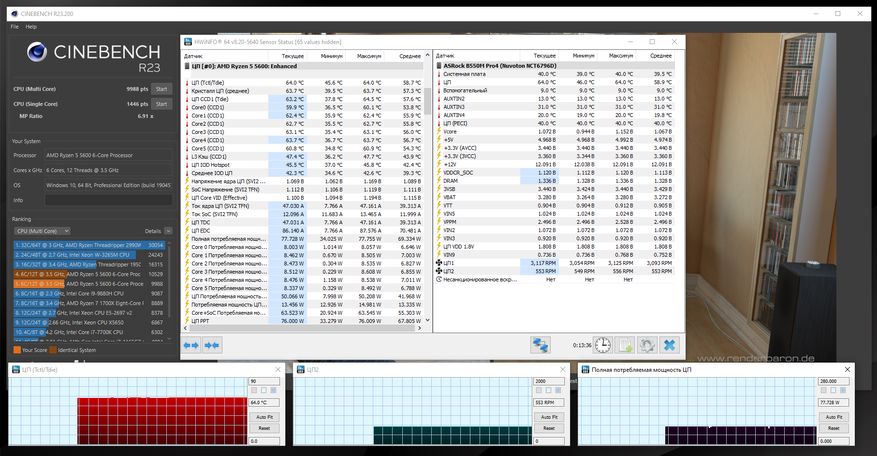877x456 pixels.
Task: Expand the Details dropdown arrow in Ranking
Action: (x=167, y=231)
